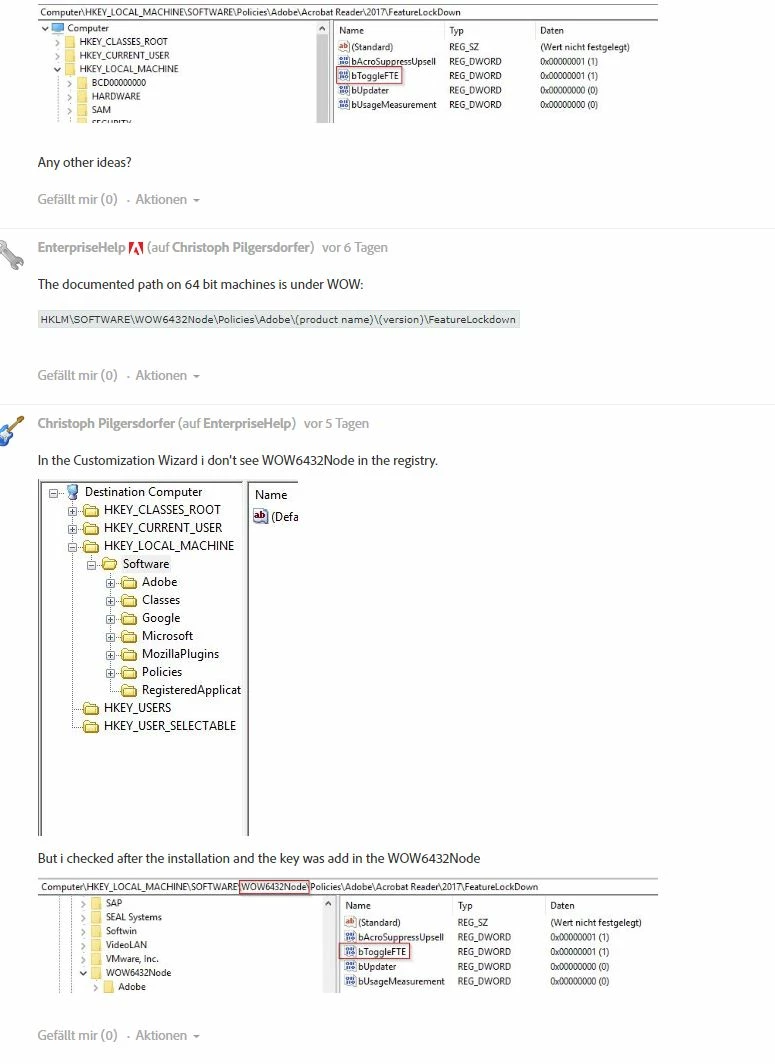Click the Computer icon in top registry tree

click(58, 28)
